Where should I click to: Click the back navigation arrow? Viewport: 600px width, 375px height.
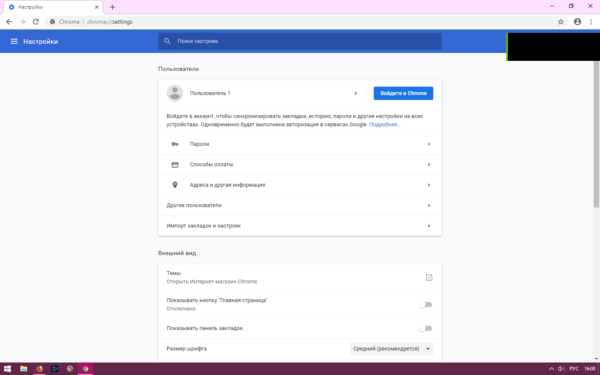(9, 22)
